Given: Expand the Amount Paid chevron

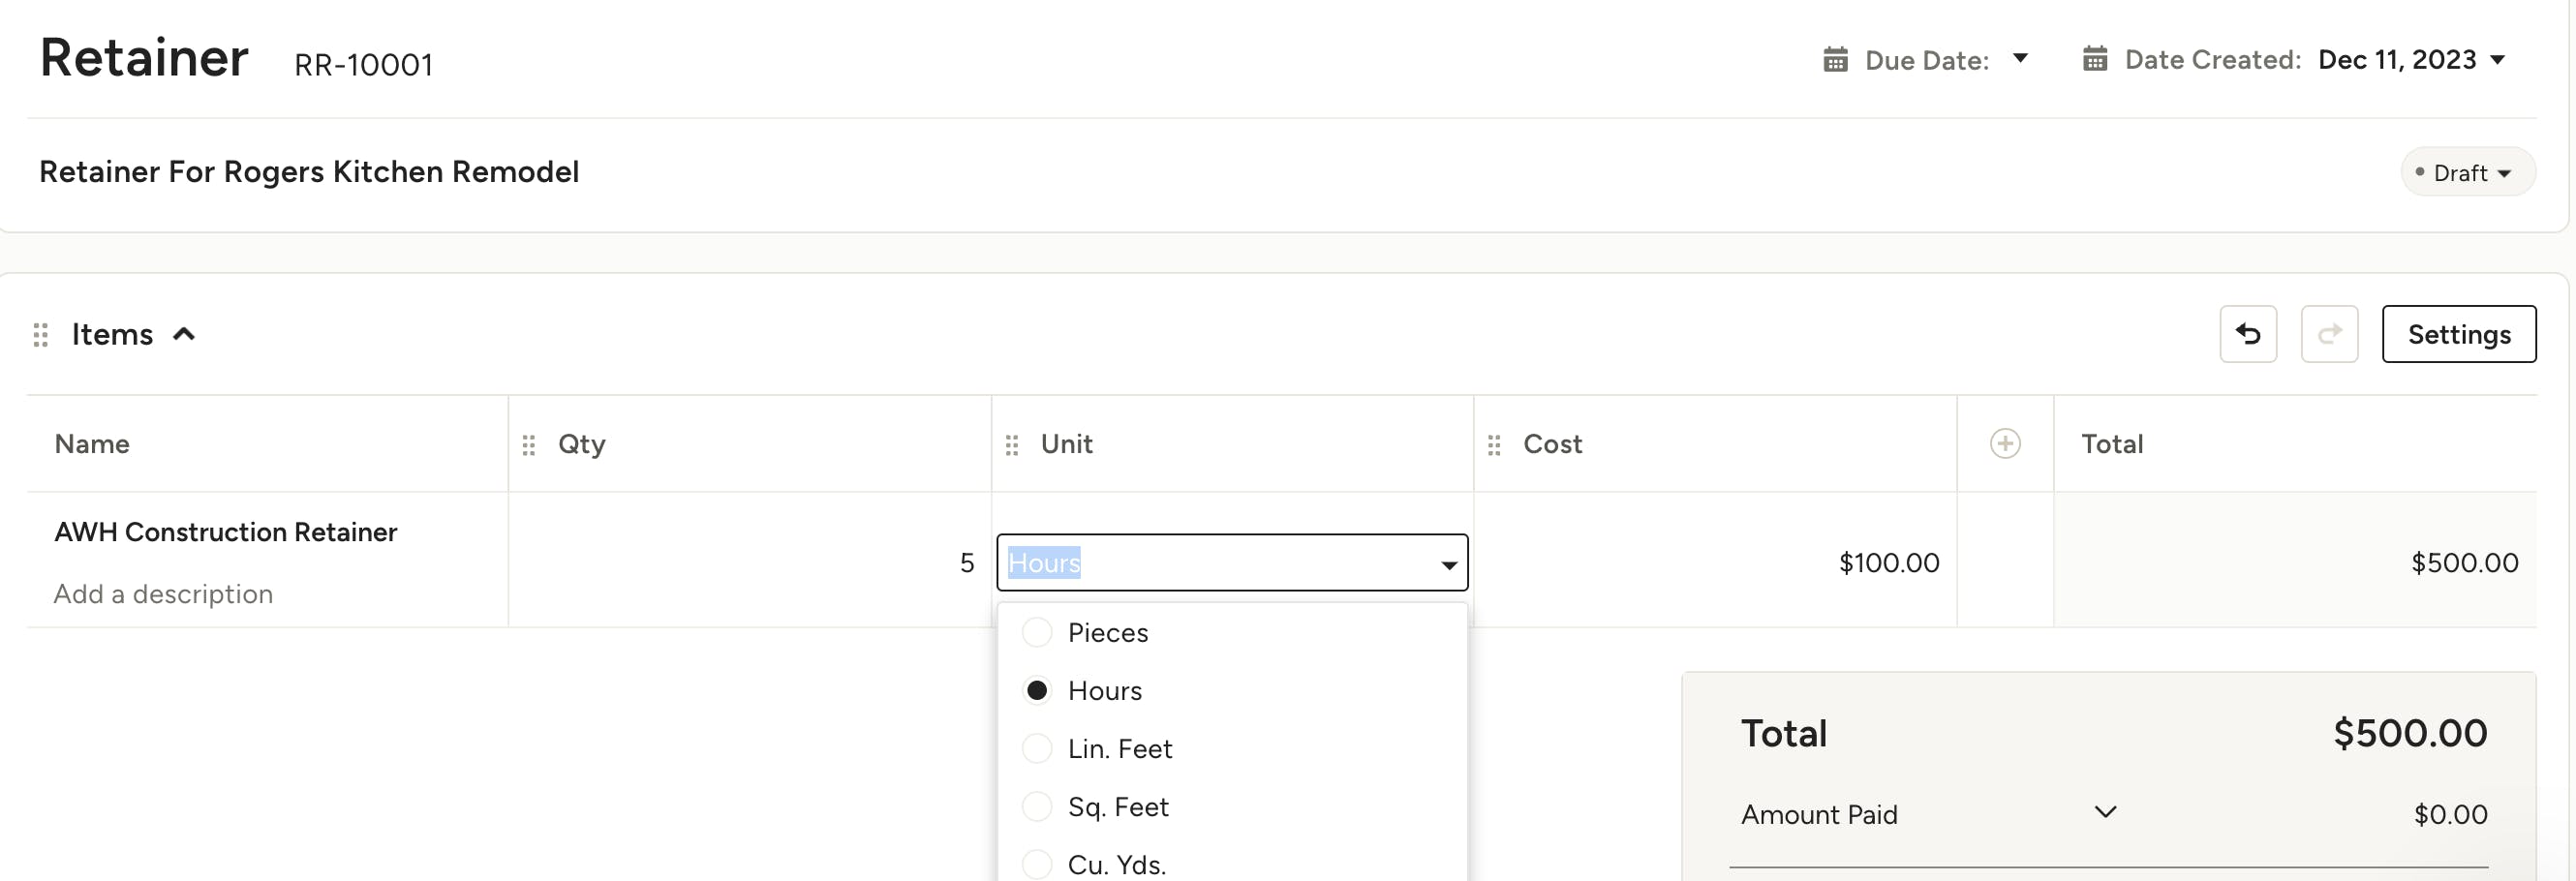Looking at the screenshot, I should pos(2105,812).
